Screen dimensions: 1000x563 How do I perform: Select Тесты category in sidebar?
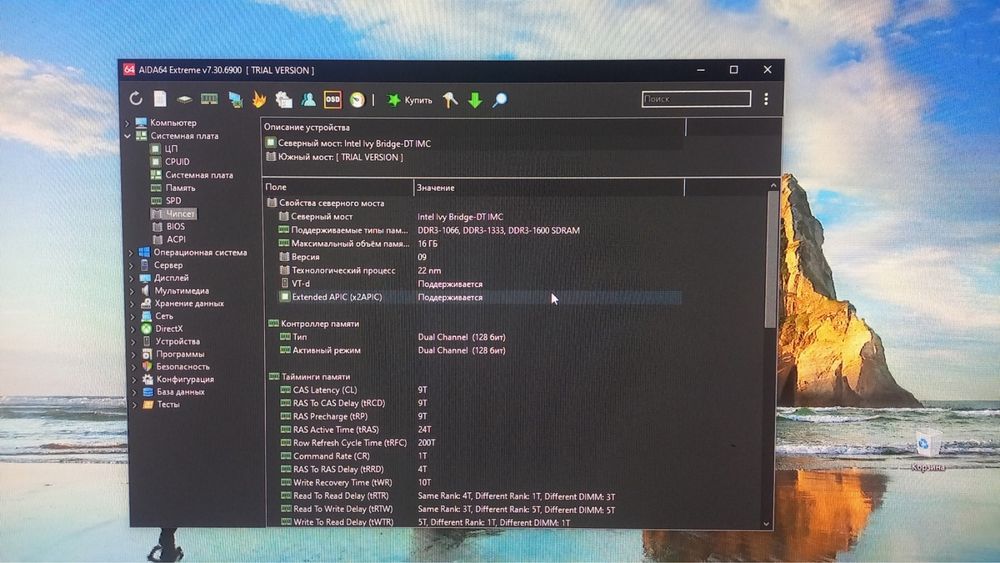(x=161, y=404)
